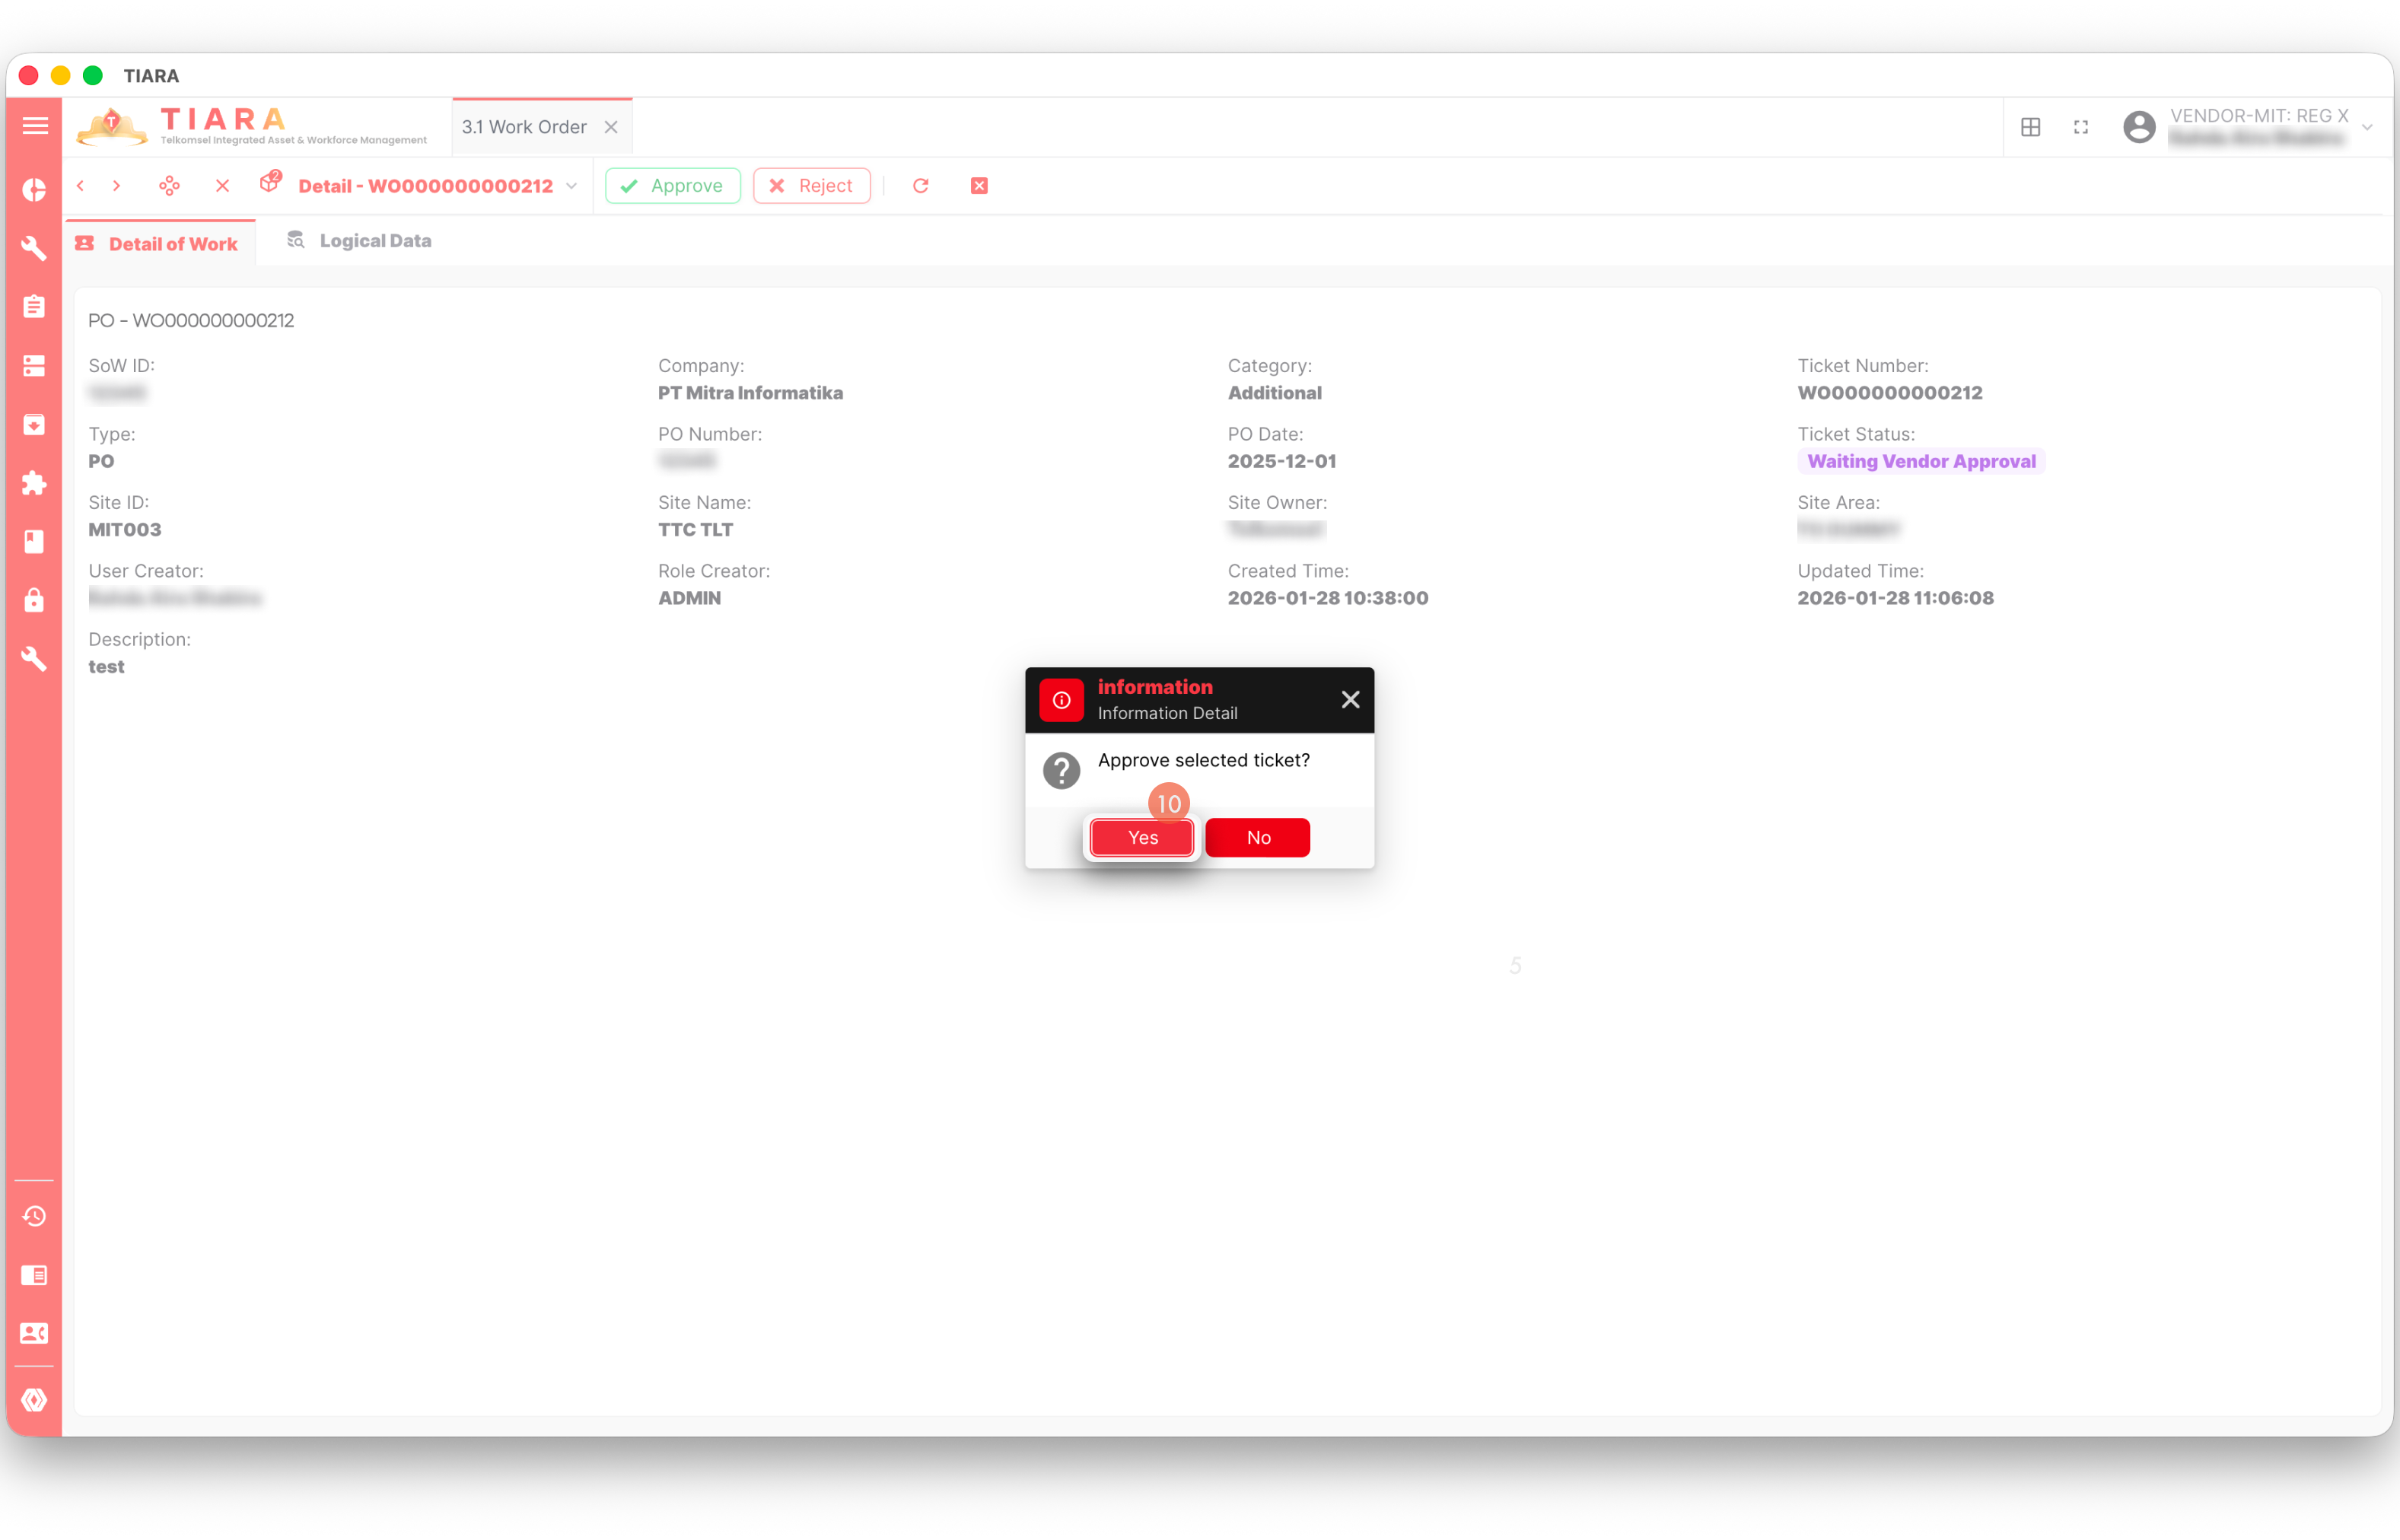Viewport: 2400px width, 1540px height.
Task: Click the hamburger menu icon
Action: pos(35,126)
